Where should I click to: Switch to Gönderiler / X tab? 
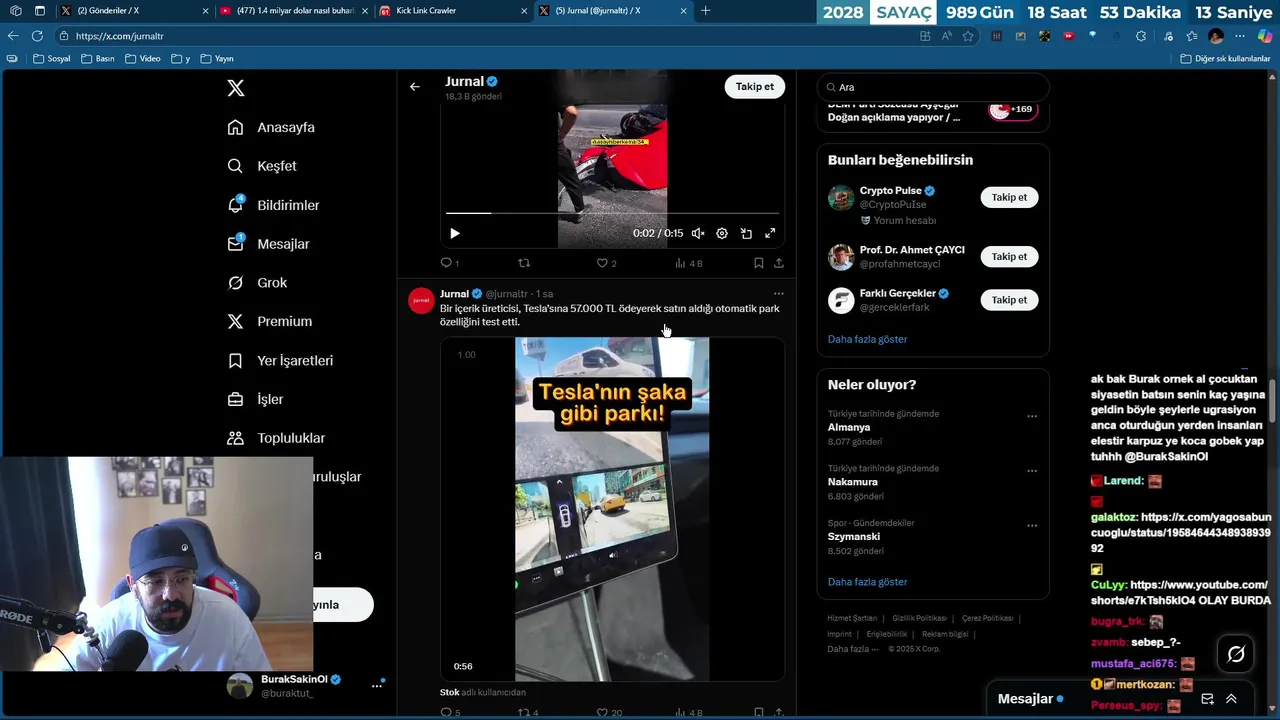135,10
